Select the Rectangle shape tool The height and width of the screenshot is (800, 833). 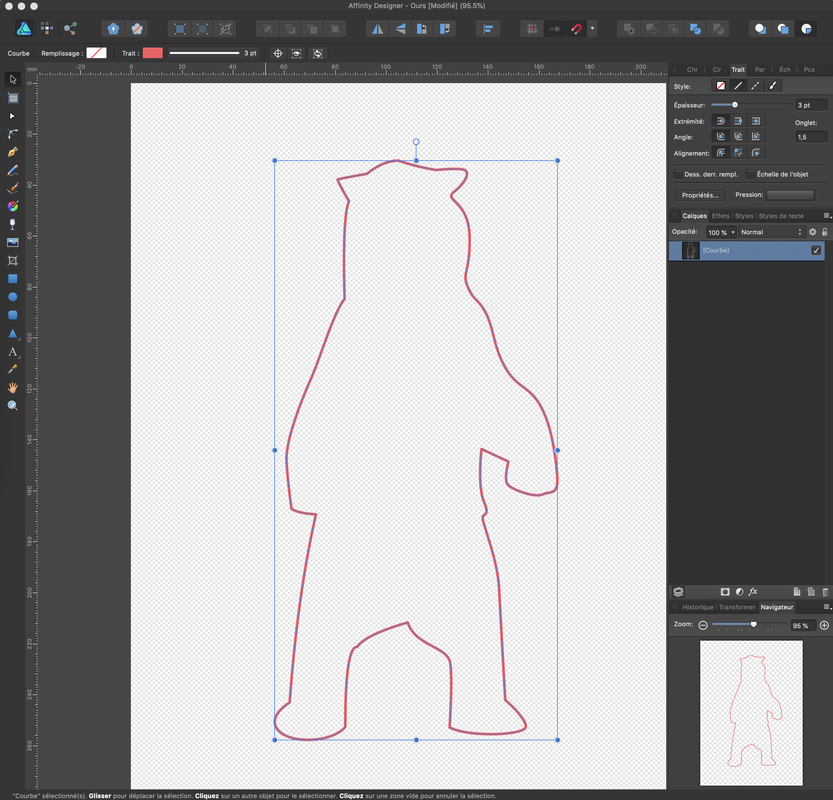point(13,278)
